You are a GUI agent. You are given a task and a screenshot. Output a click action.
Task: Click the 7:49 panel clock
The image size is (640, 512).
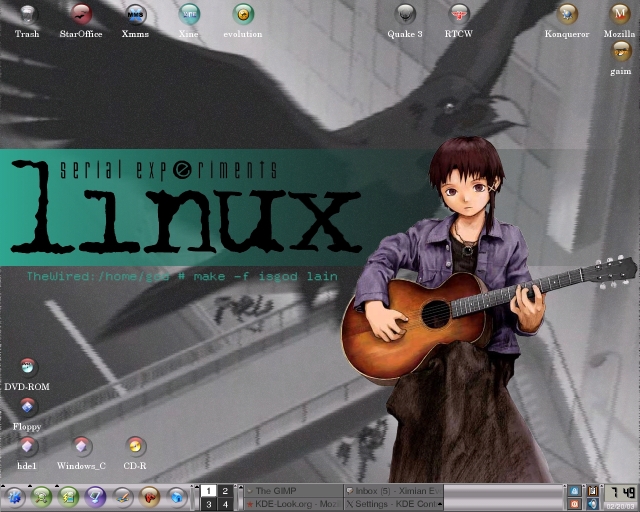[x=620, y=493]
